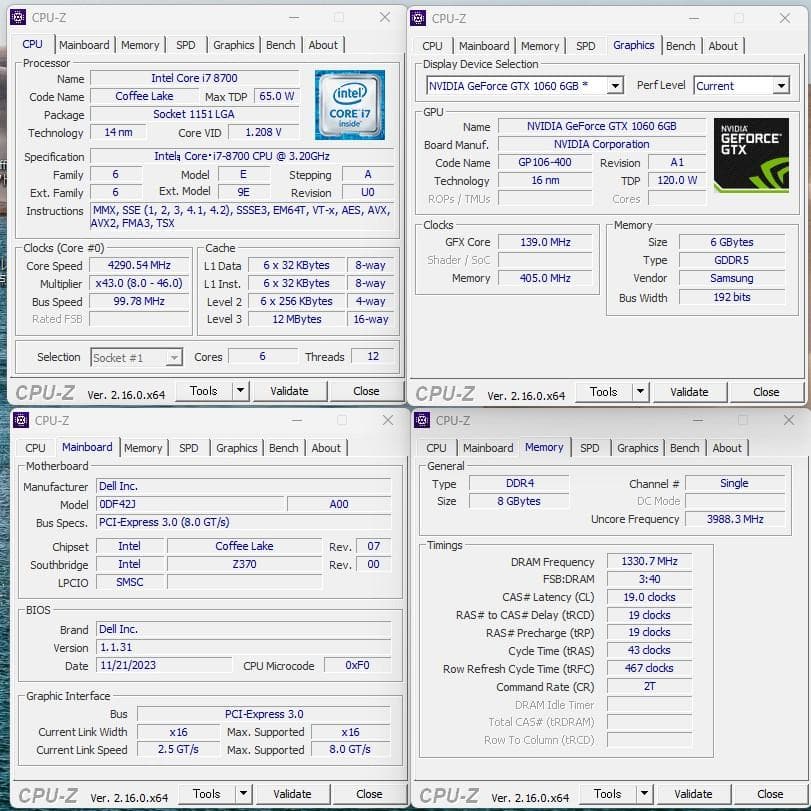This screenshot has width=811, height=811.
Task: Click the CPU-Z logo below the Graphics panel
Action: (445, 391)
